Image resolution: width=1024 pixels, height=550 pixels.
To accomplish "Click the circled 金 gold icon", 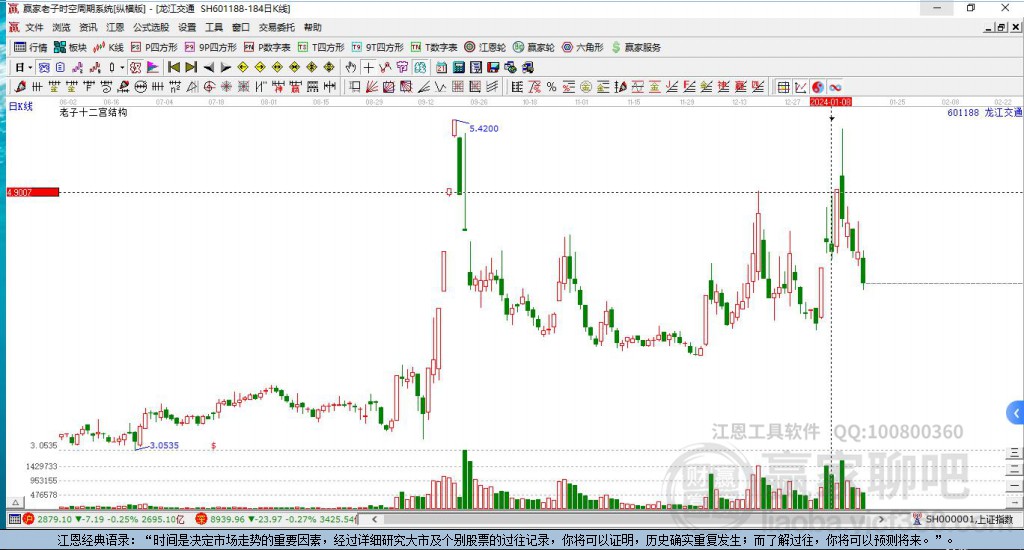I will (586, 87).
